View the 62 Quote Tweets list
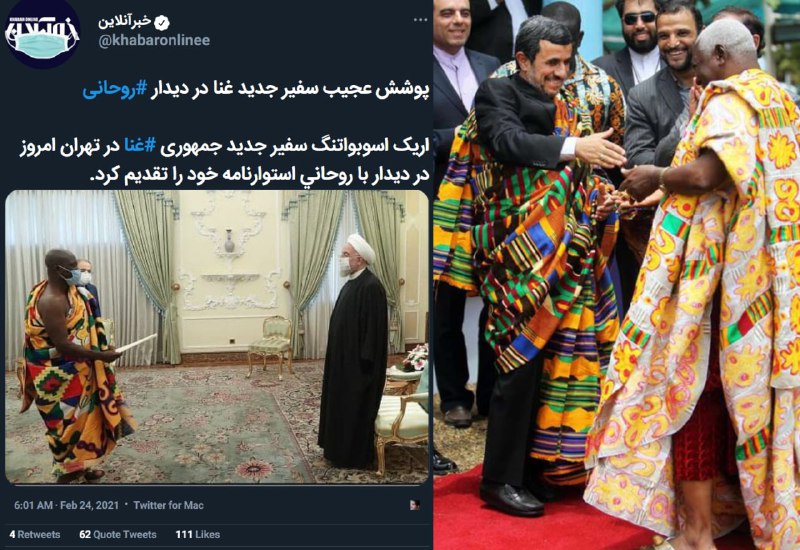 click(118, 535)
